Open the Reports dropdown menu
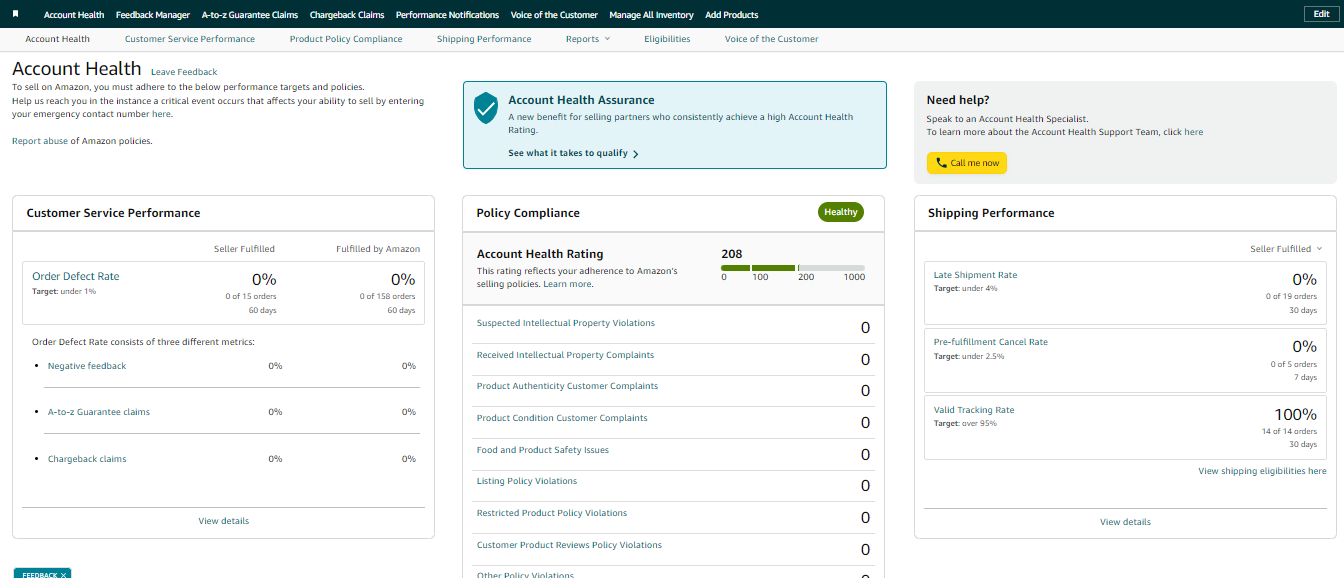The width and height of the screenshot is (1344, 578). click(587, 39)
